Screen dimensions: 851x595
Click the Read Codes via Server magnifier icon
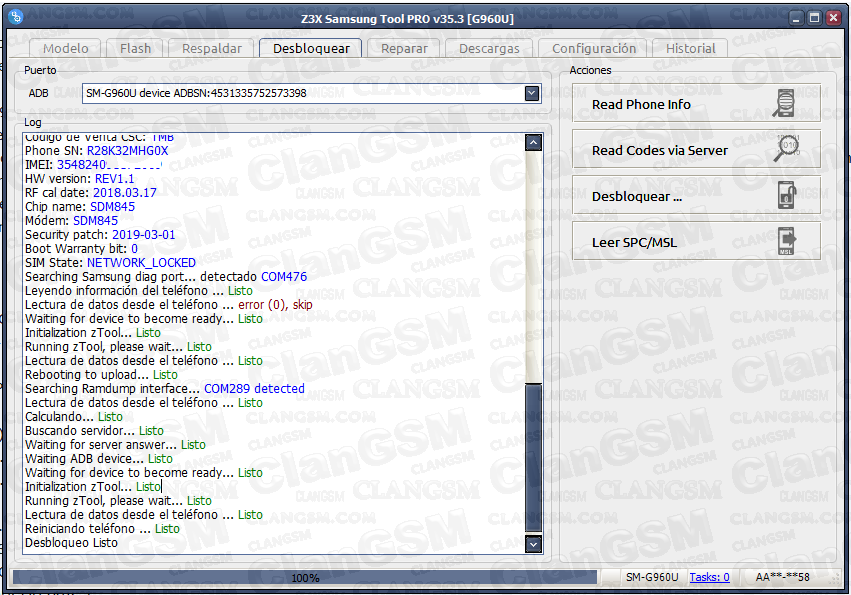pyautogui.click(x=787, y=149)
